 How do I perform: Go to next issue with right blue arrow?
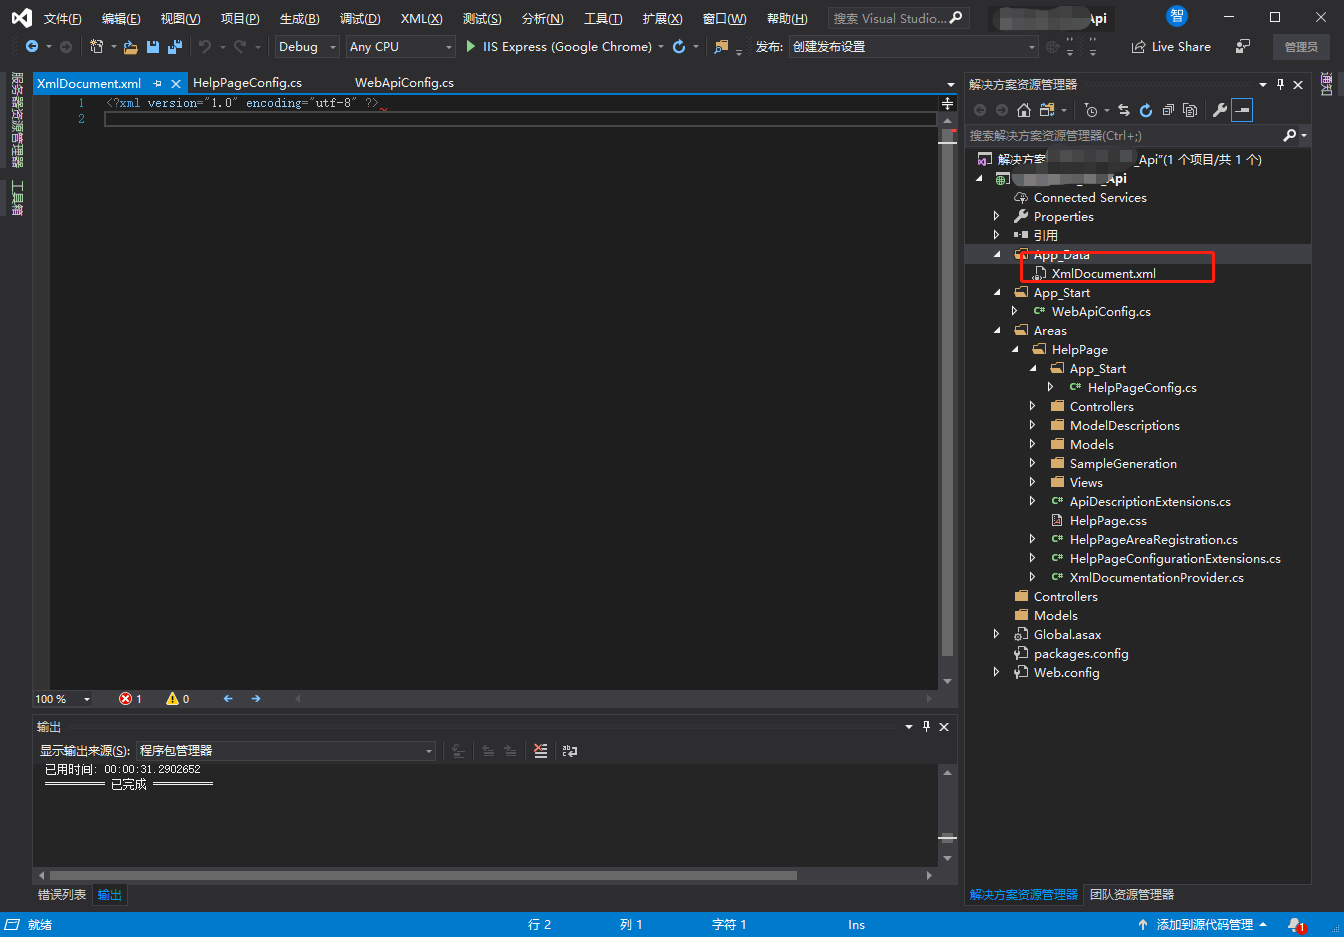256,699
